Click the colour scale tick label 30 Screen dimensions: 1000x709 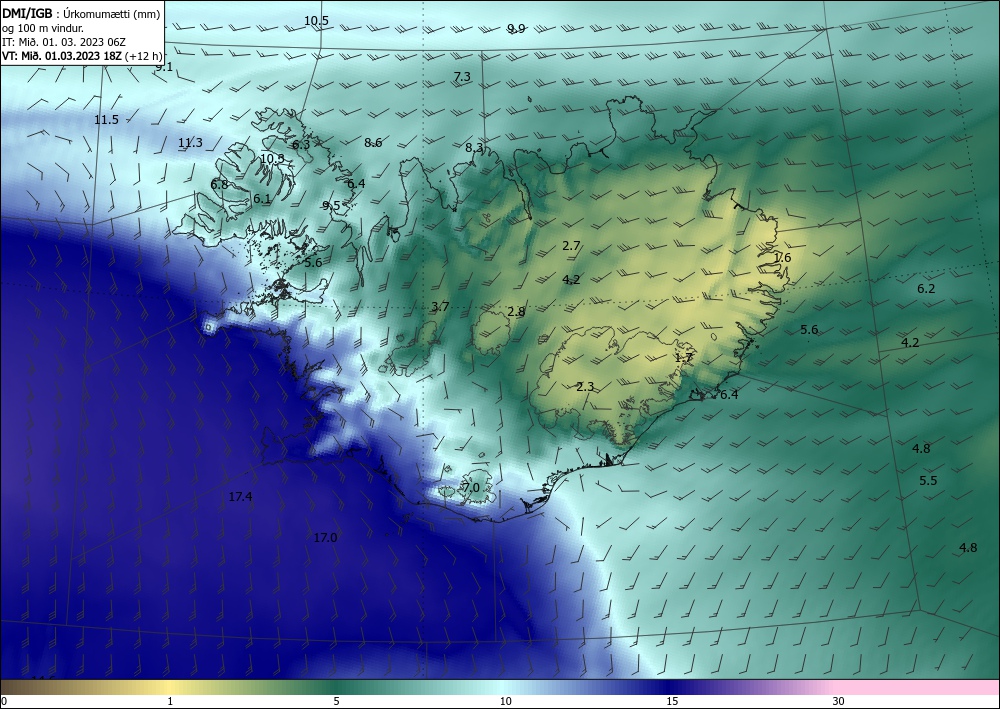[x=839, y=701]
